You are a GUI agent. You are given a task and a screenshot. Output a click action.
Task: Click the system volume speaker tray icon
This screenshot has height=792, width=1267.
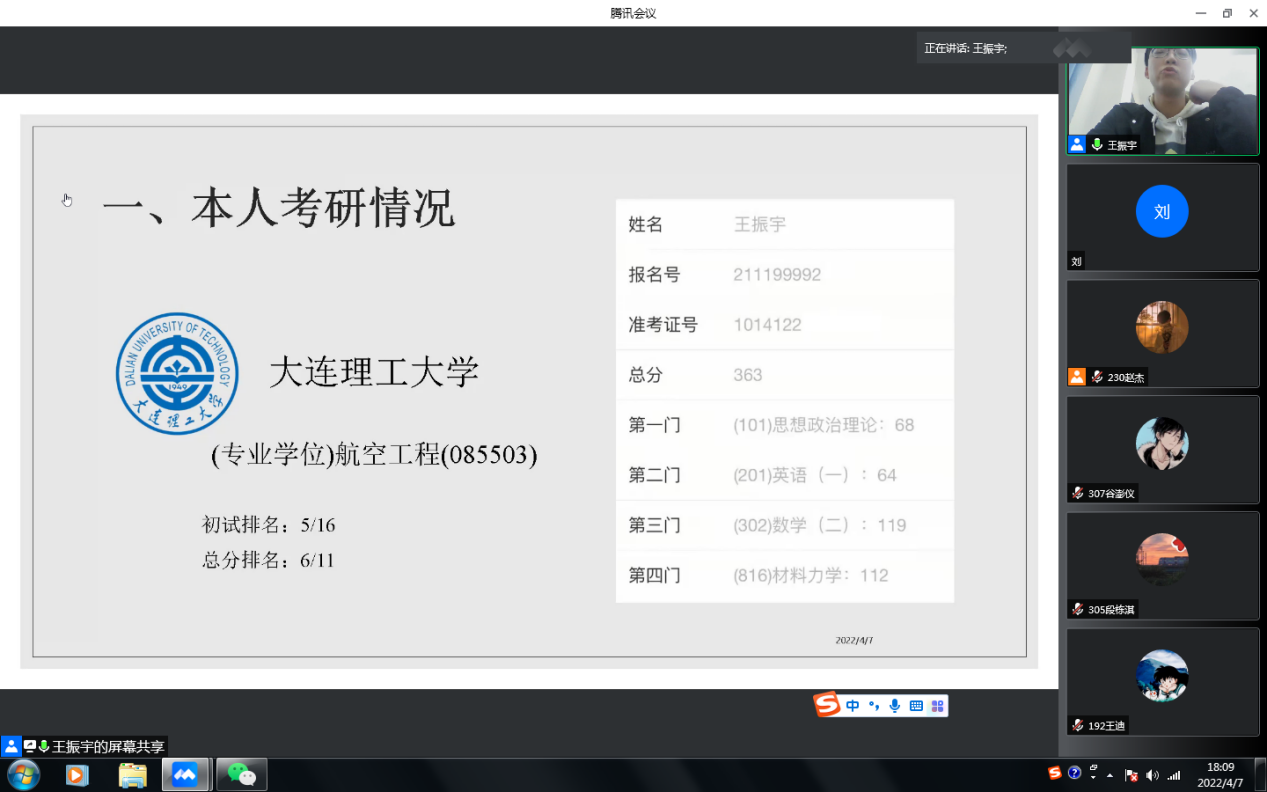click(1152, 775)
